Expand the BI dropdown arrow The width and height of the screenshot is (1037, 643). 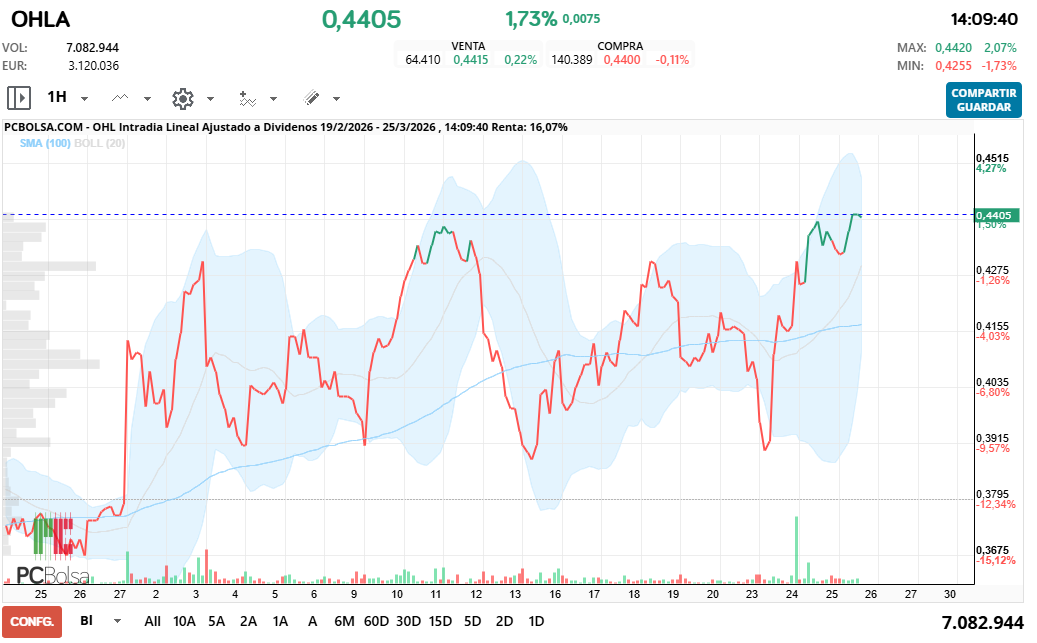118,621
